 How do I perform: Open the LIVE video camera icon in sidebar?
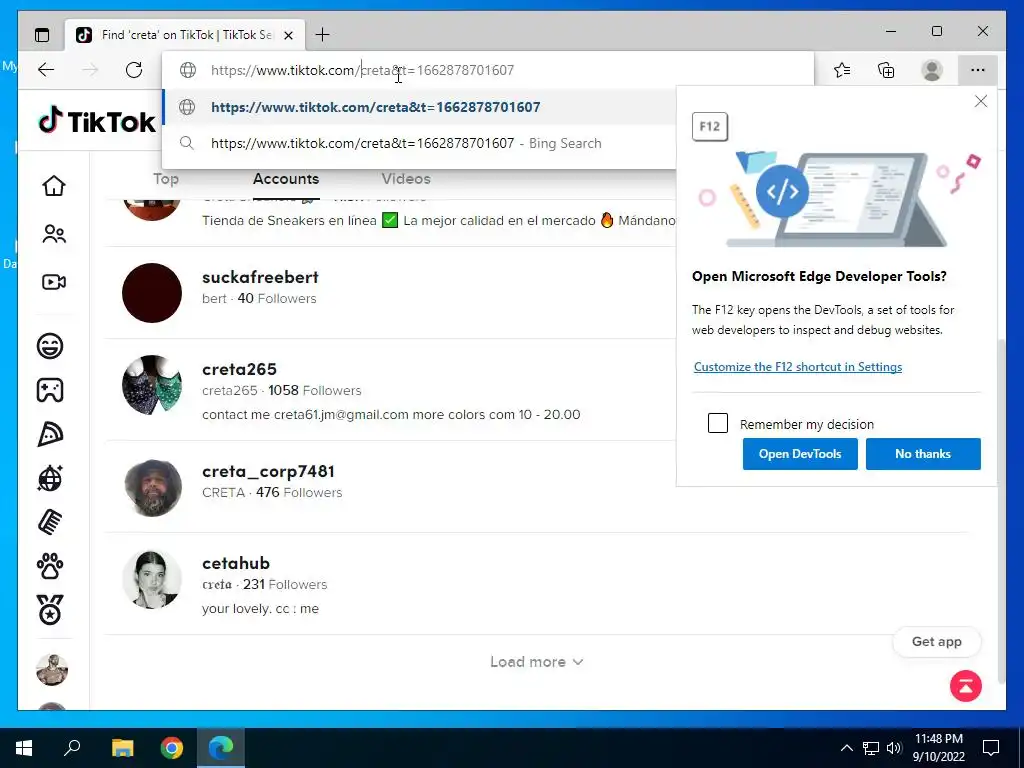click(x=54, y=282)
